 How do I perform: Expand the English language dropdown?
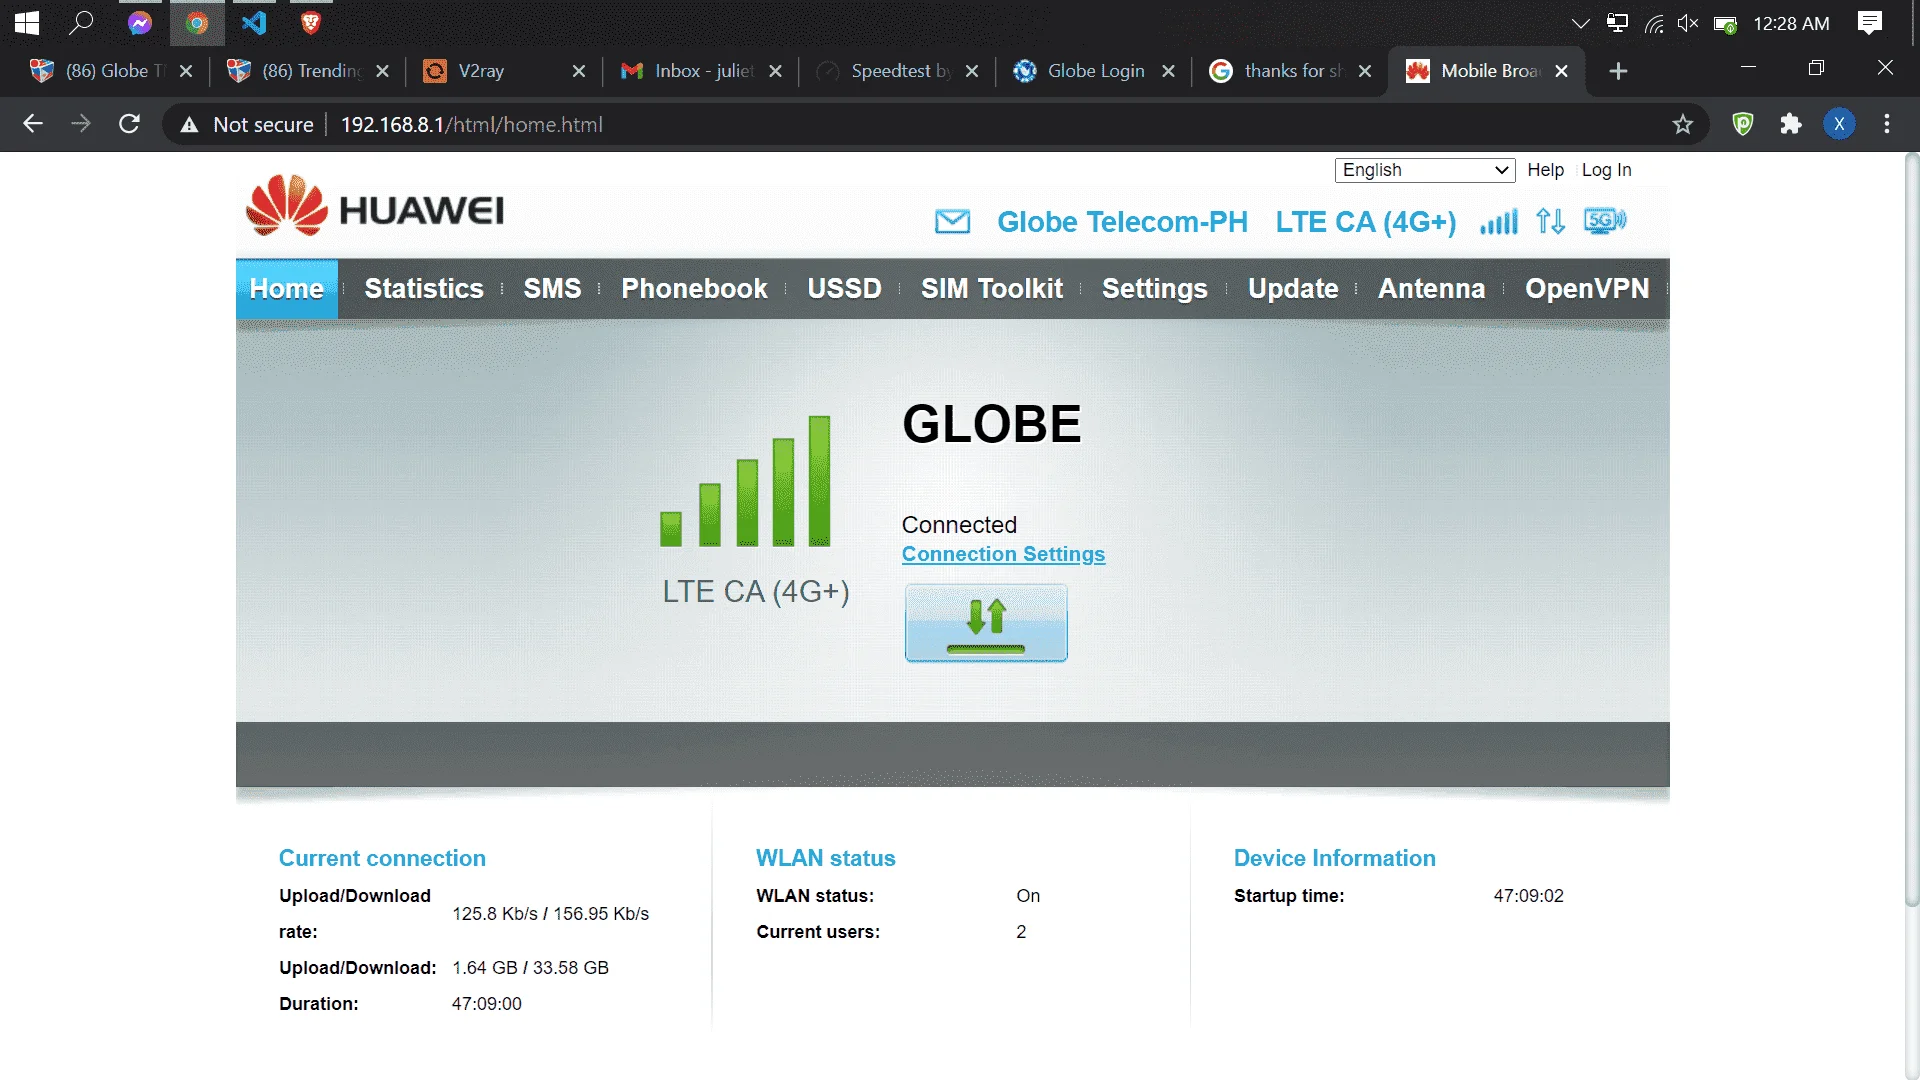point(1425,170)
